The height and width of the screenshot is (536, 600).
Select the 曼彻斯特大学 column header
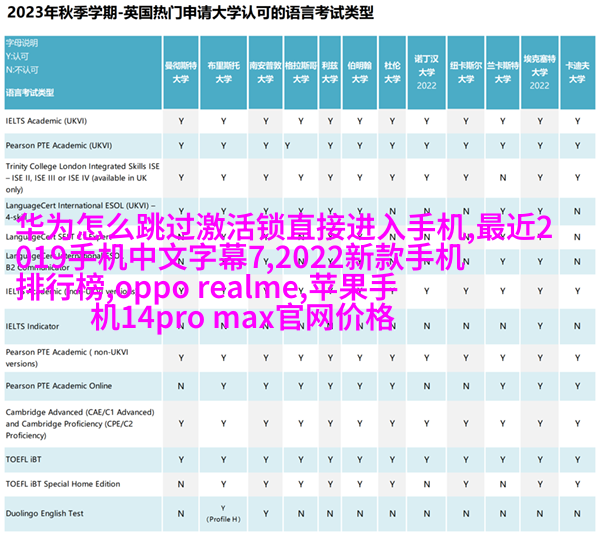(181, 72)
